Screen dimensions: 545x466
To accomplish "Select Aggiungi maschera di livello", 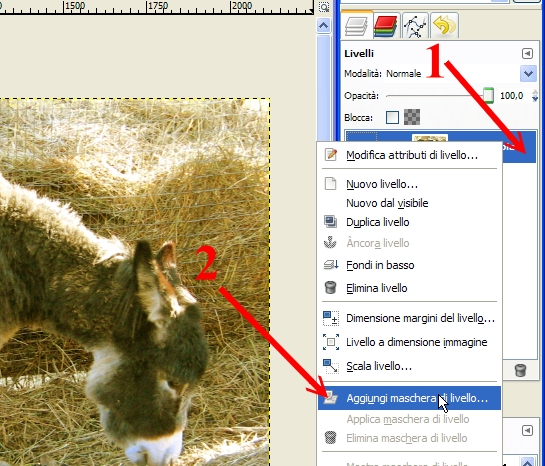I will (x=409, y=398).
